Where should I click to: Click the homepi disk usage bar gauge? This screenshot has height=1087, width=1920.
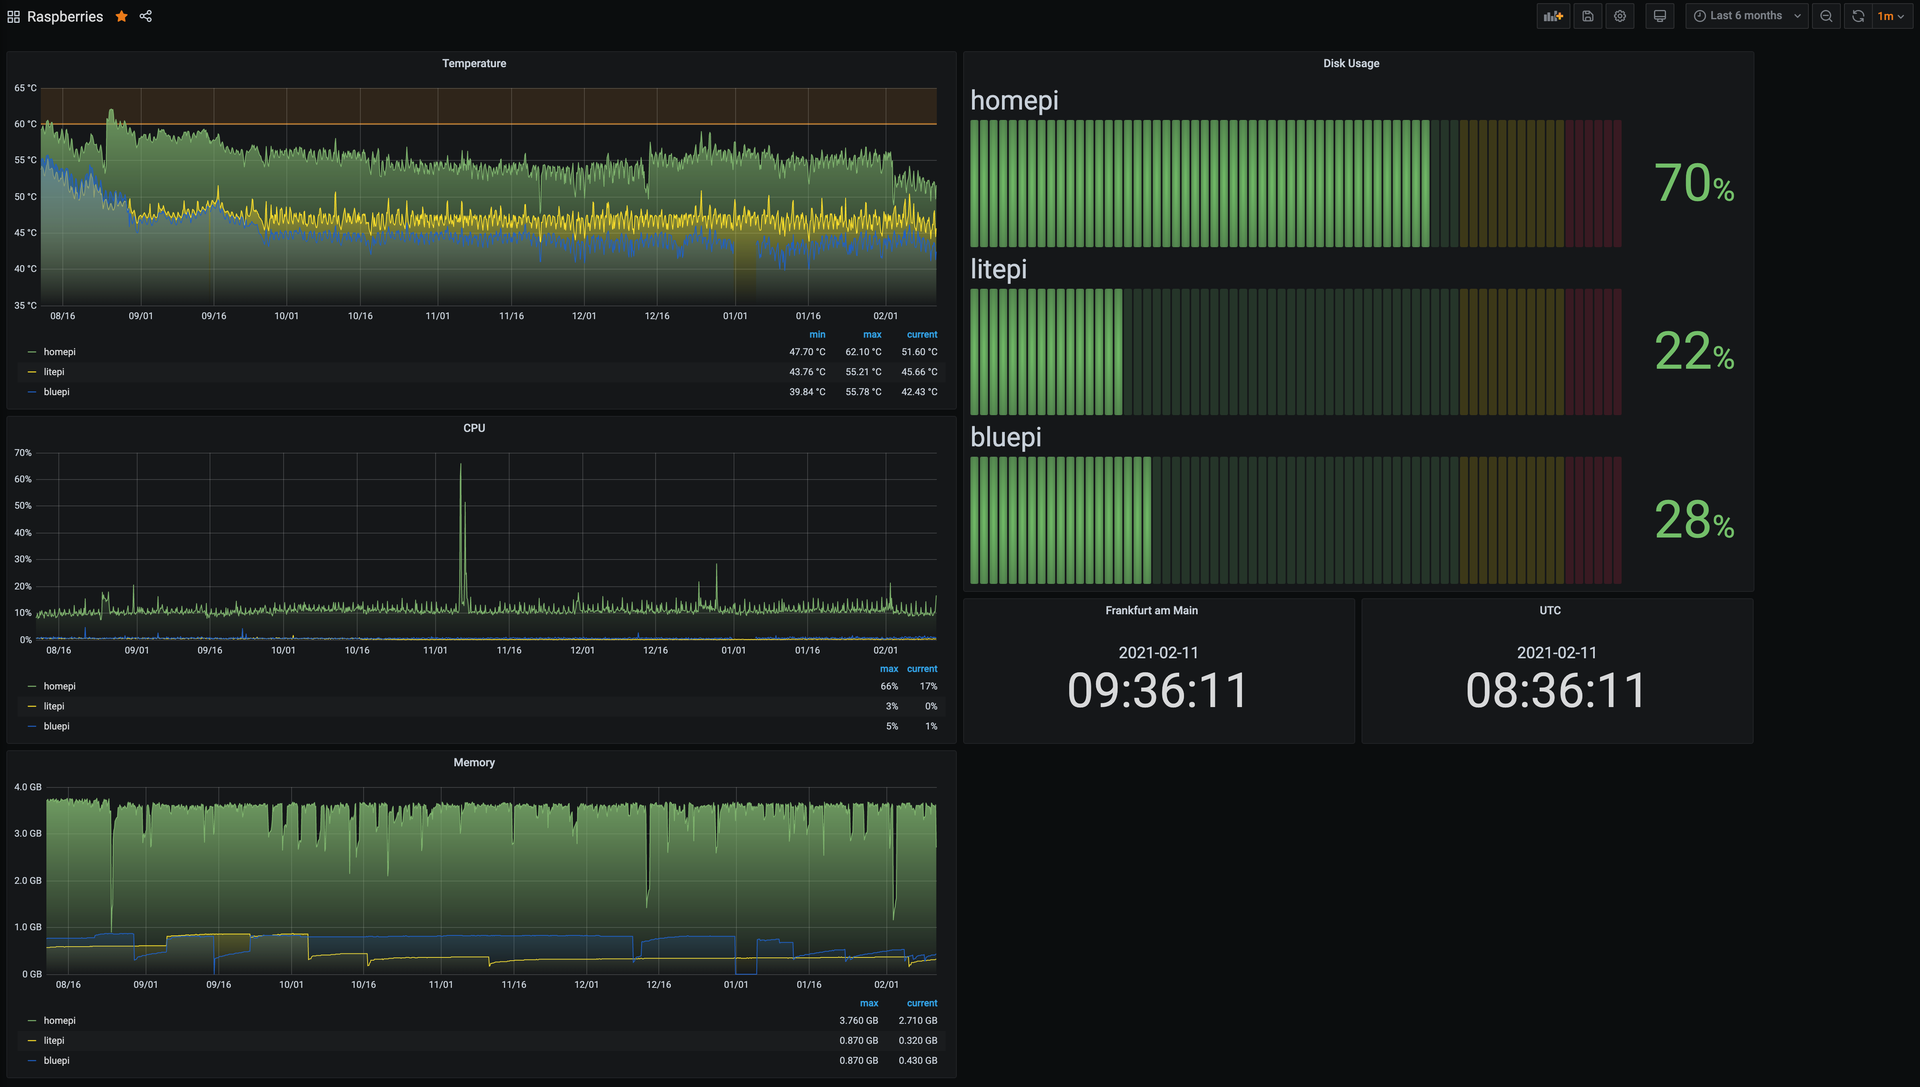coord(1295,184)
